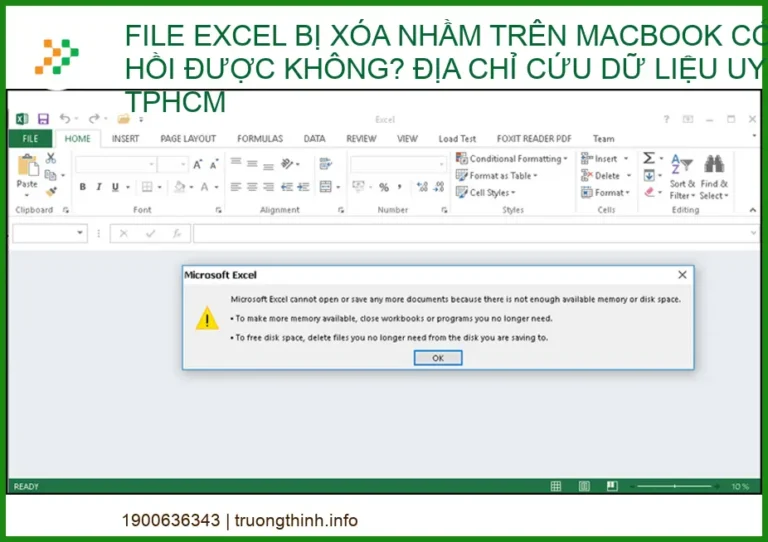Screen dimensions: 768x542
Task: Toggle the Wrap Text icon
Action: (326, 164)
